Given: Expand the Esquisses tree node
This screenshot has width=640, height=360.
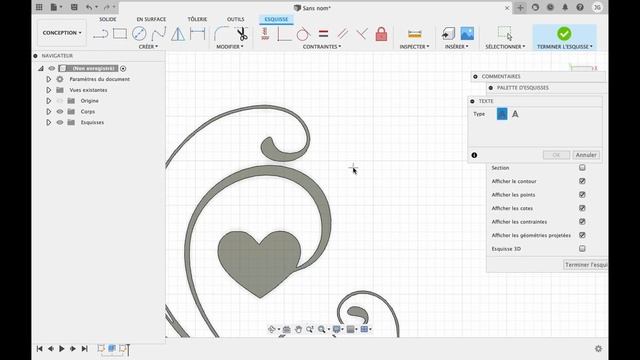Looking at the screenshot, I should [x=49, y=122].
